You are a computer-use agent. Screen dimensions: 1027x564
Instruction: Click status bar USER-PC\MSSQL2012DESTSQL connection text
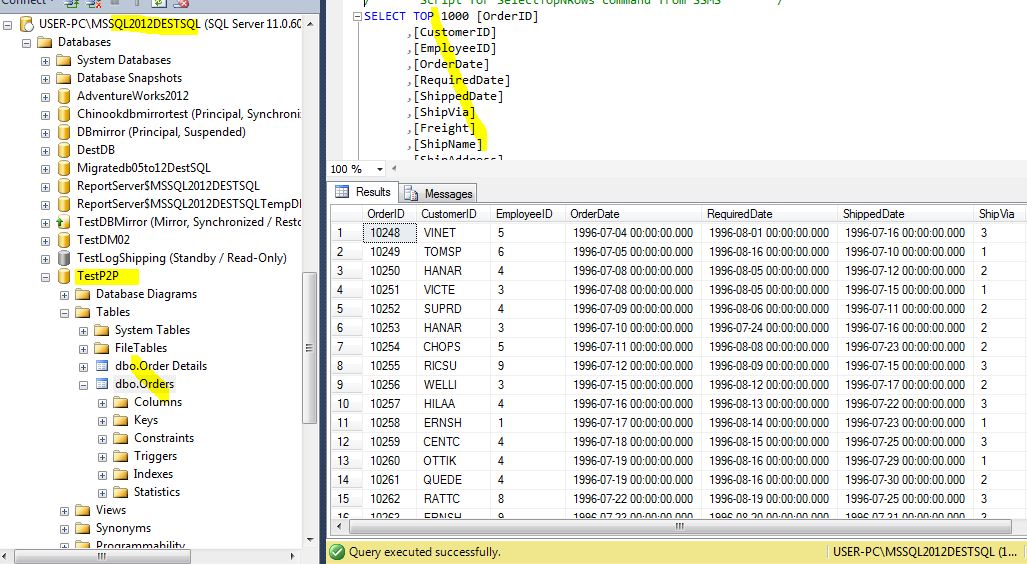pyautogui.click(x=924, y=552)
